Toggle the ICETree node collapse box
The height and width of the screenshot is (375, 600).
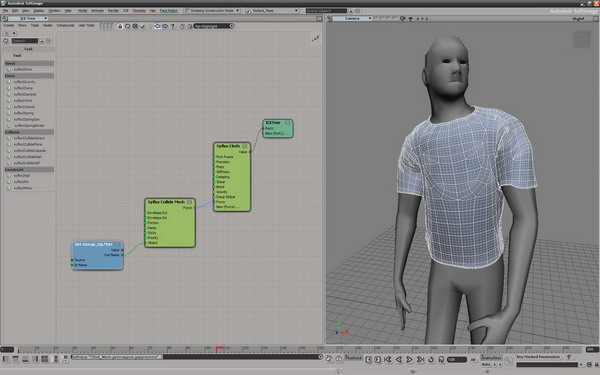(x=287, y=122)
